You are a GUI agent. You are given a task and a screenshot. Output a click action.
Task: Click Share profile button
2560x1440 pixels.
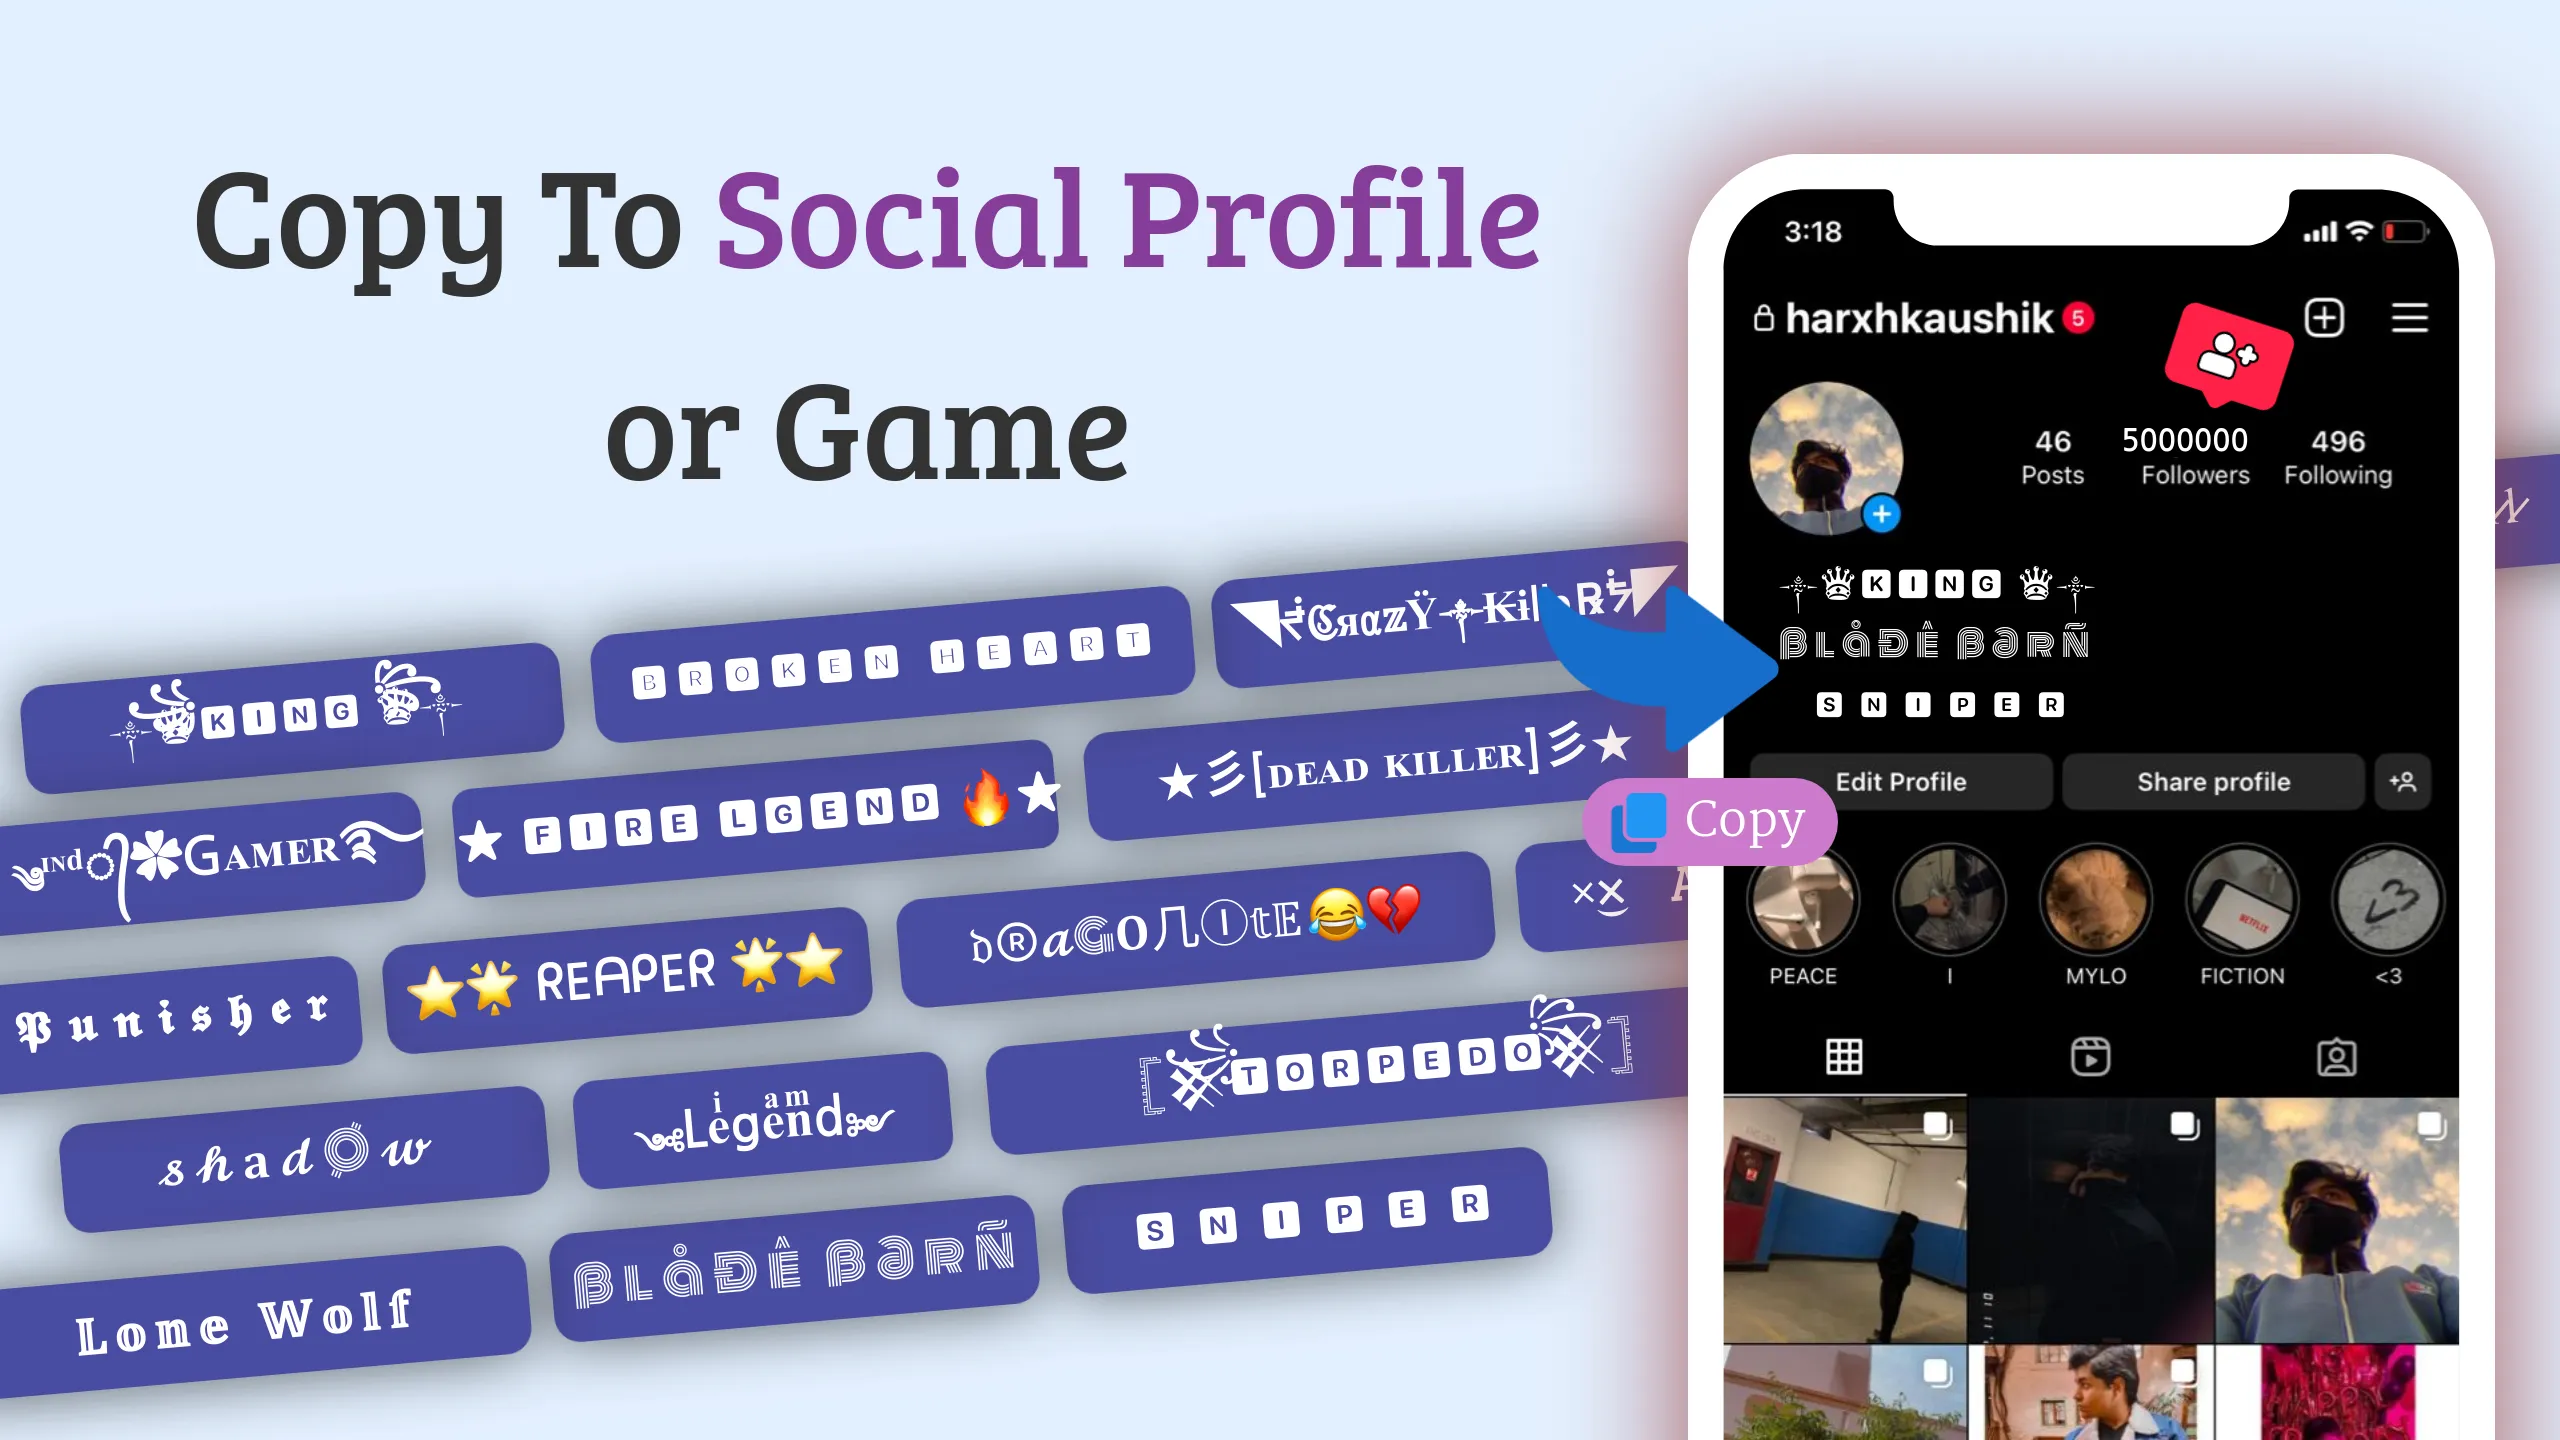point(2212,781)
